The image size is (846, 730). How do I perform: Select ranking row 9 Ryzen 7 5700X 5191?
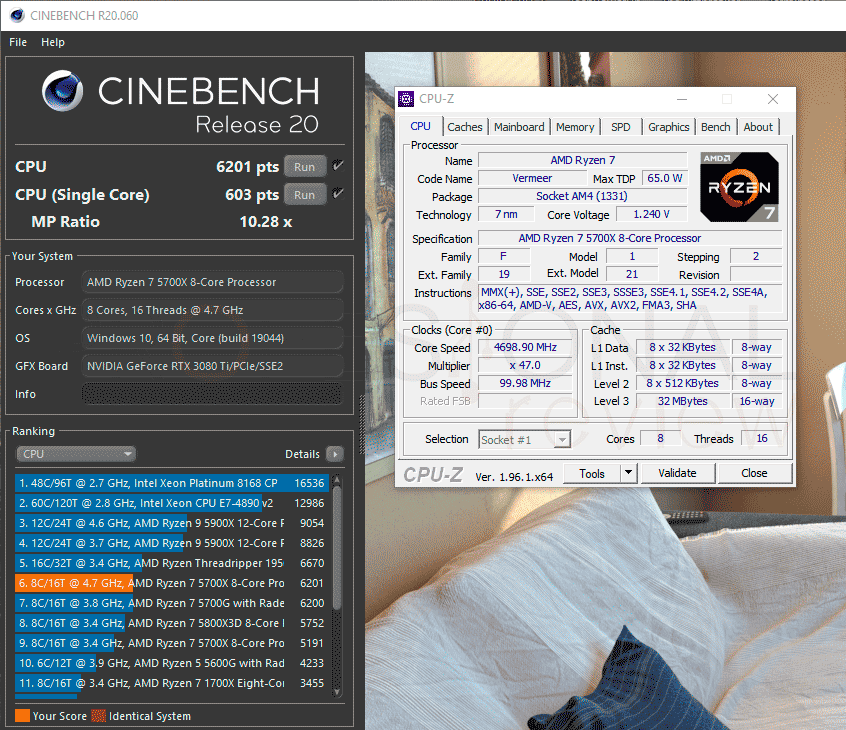(172, 643)
